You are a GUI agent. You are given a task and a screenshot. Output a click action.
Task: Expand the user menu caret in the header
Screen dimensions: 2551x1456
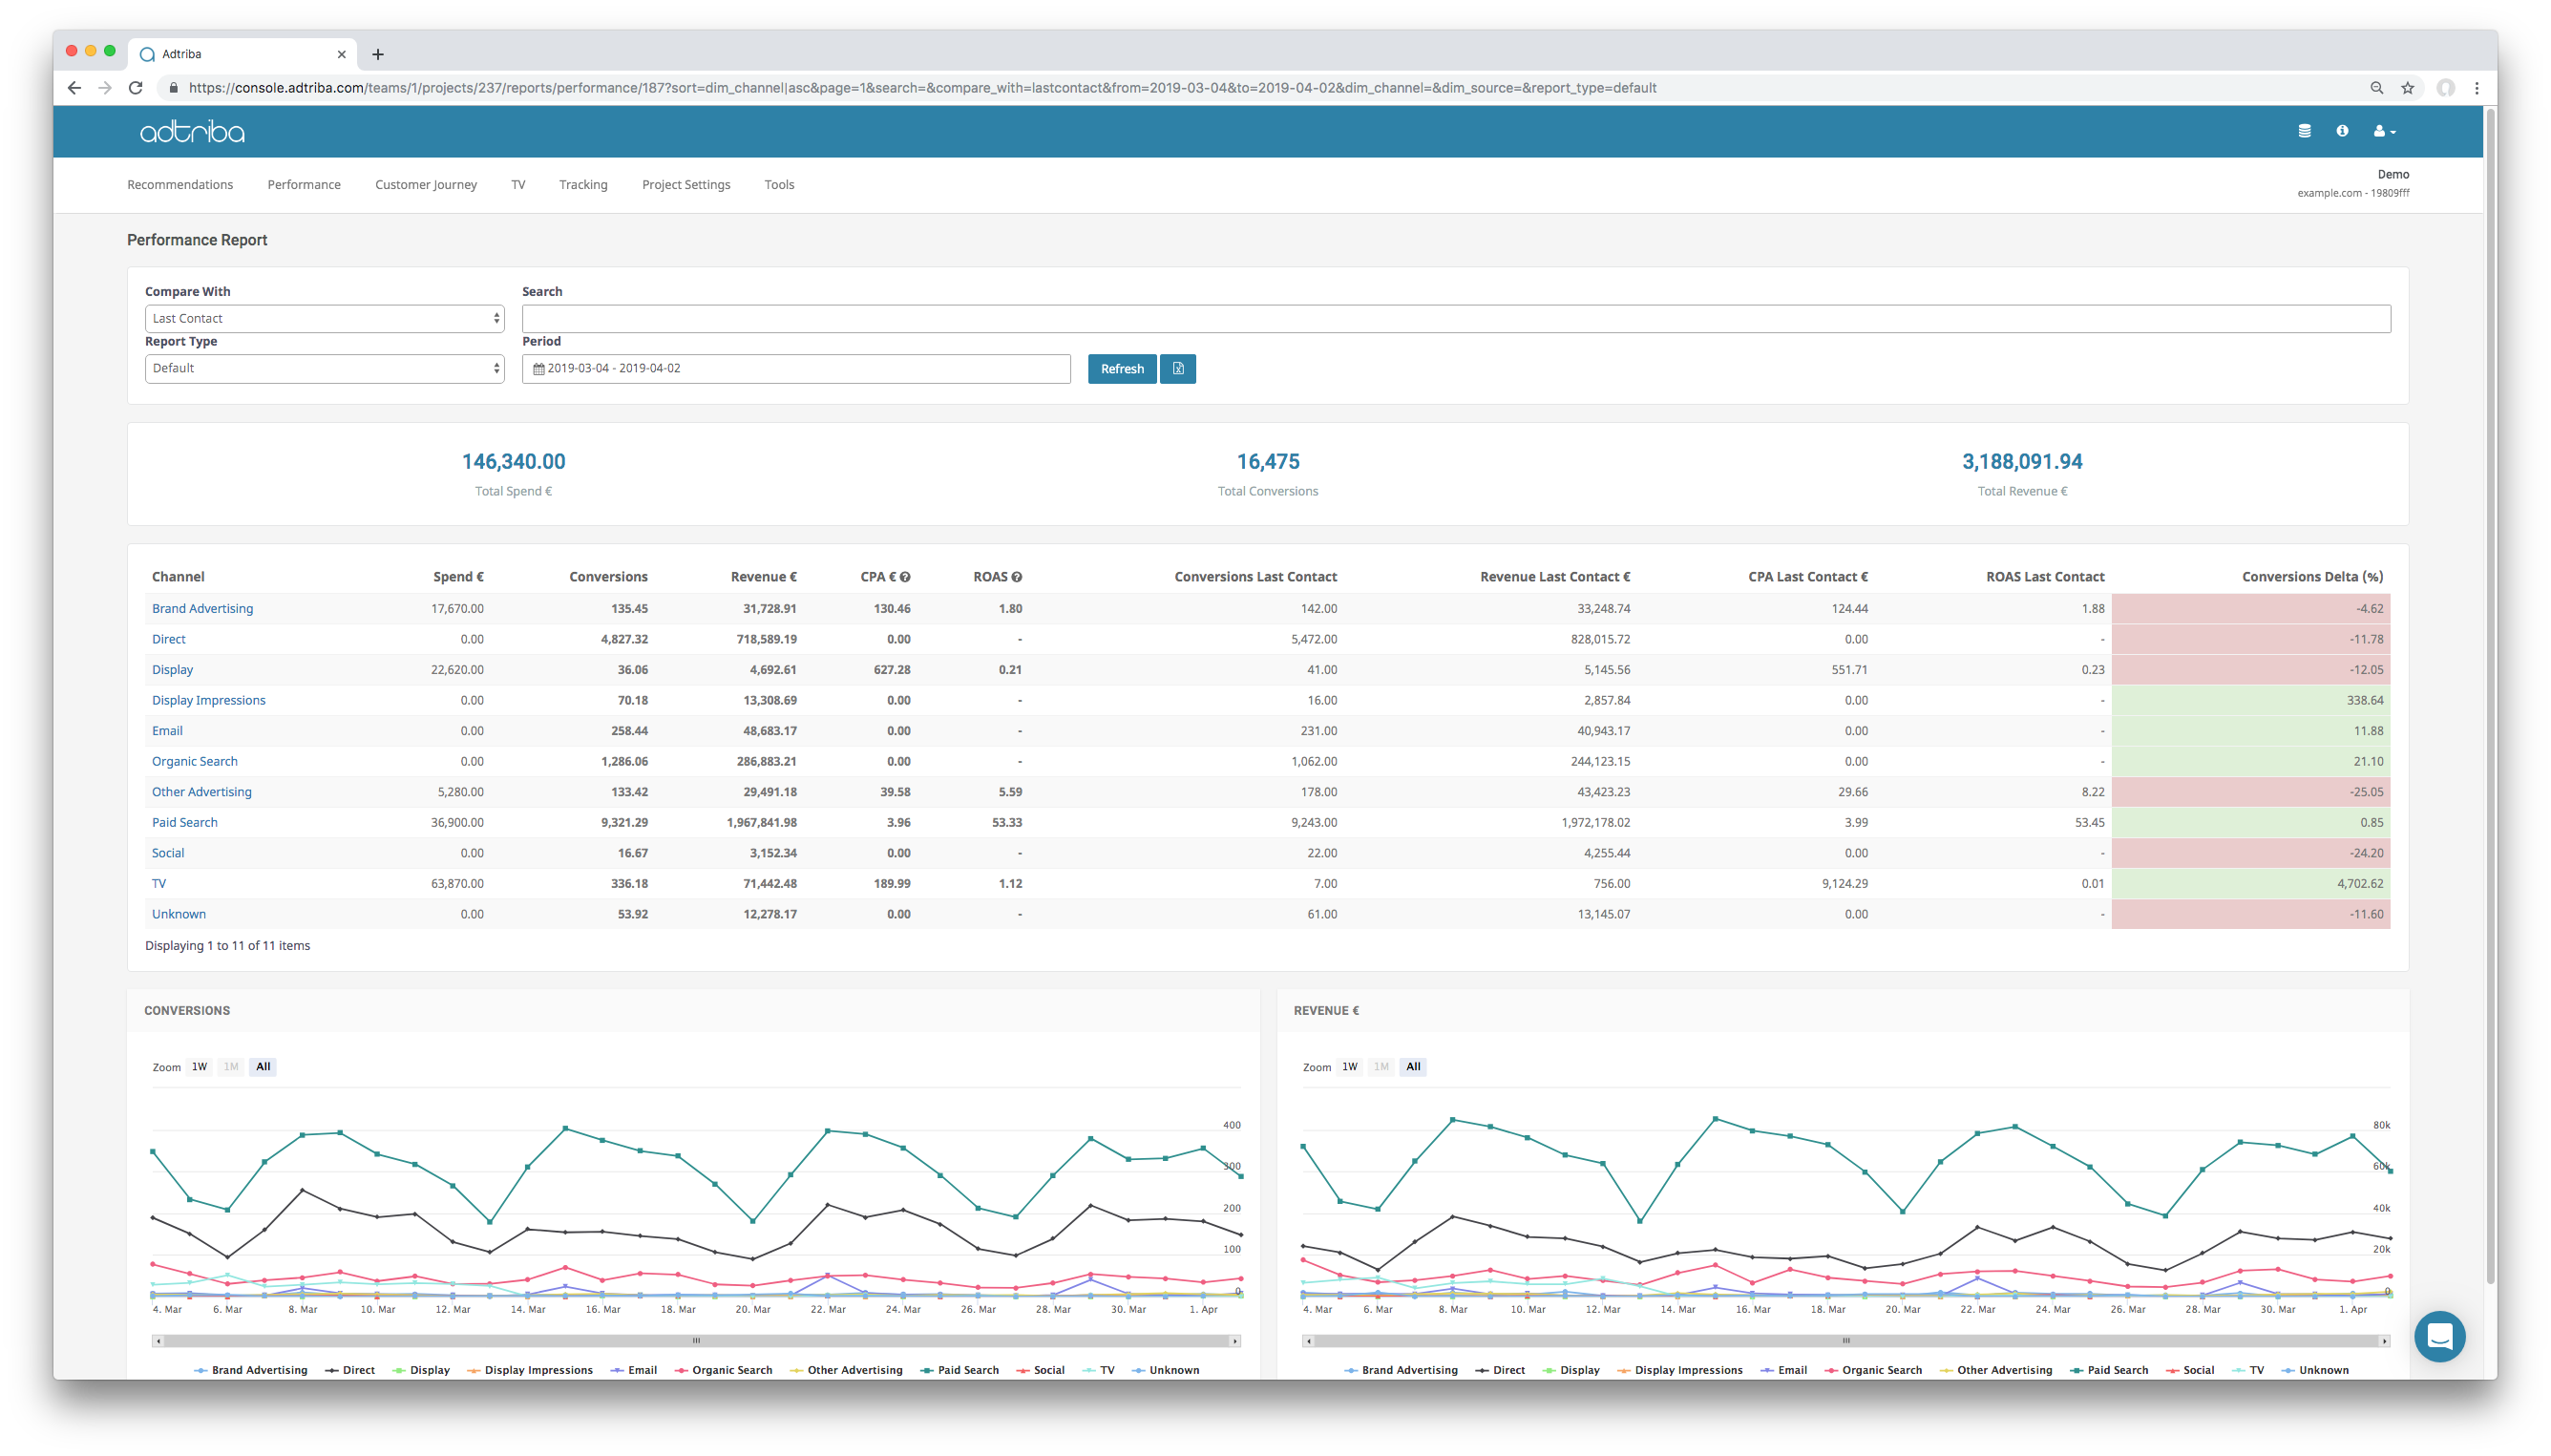point(2392,131)
